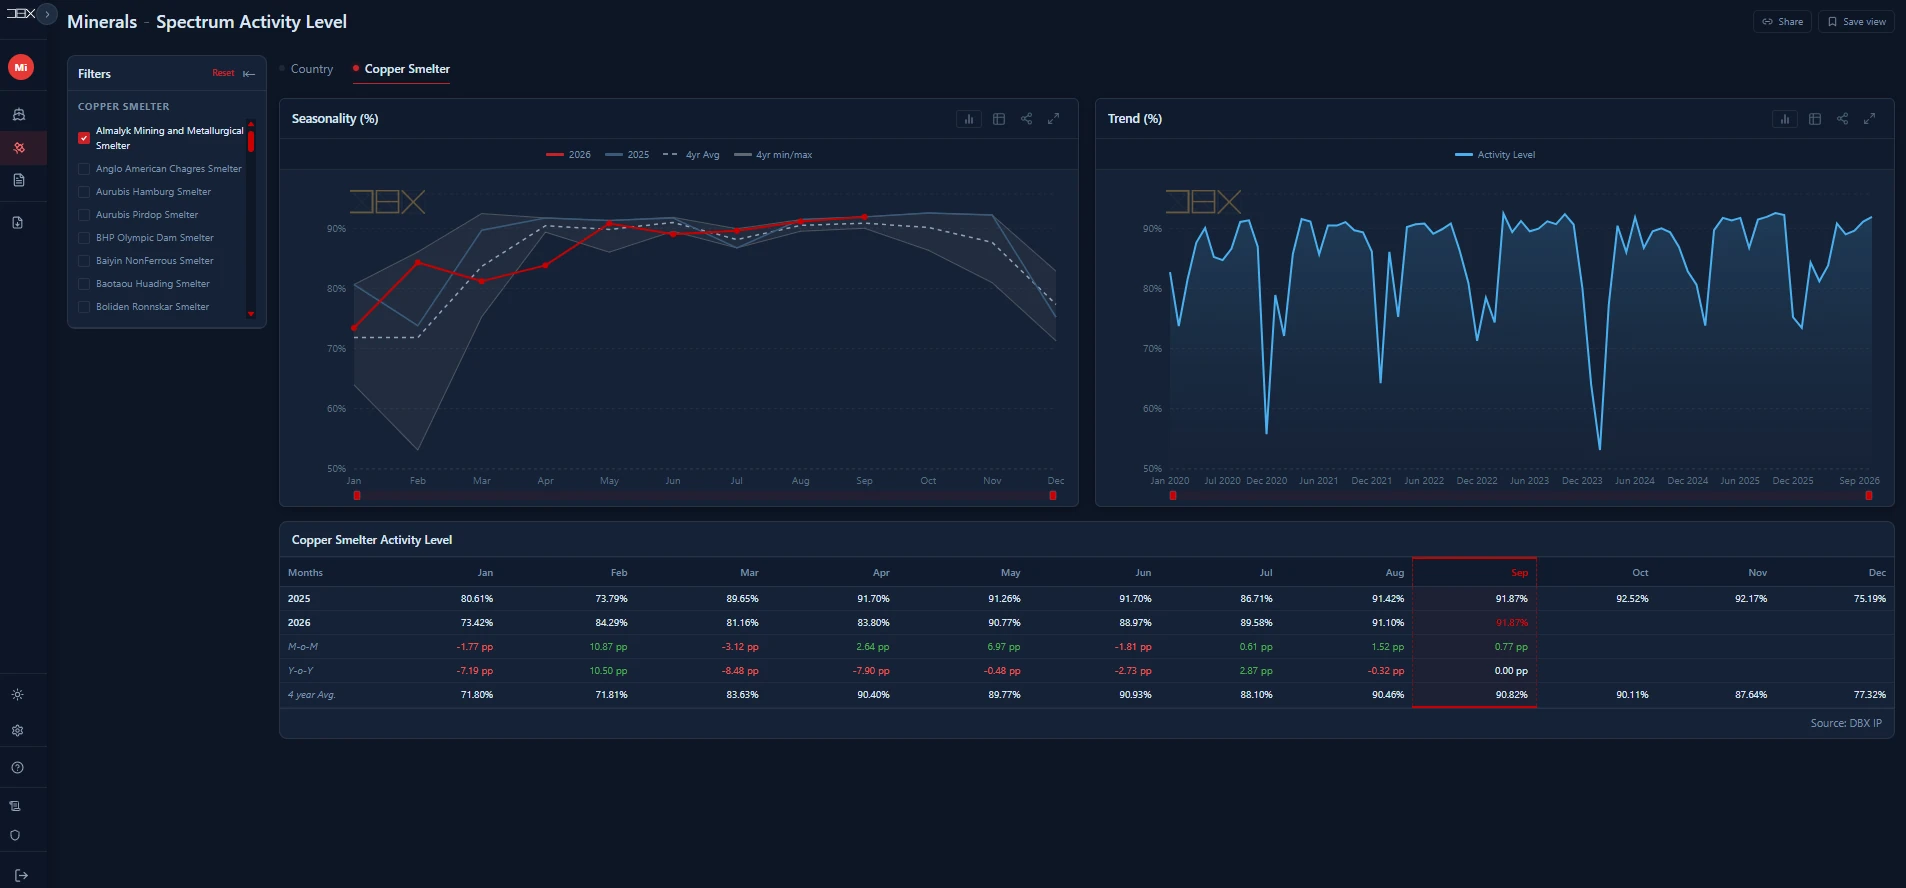Select the Copper Smelter tab

coord(407,69)
